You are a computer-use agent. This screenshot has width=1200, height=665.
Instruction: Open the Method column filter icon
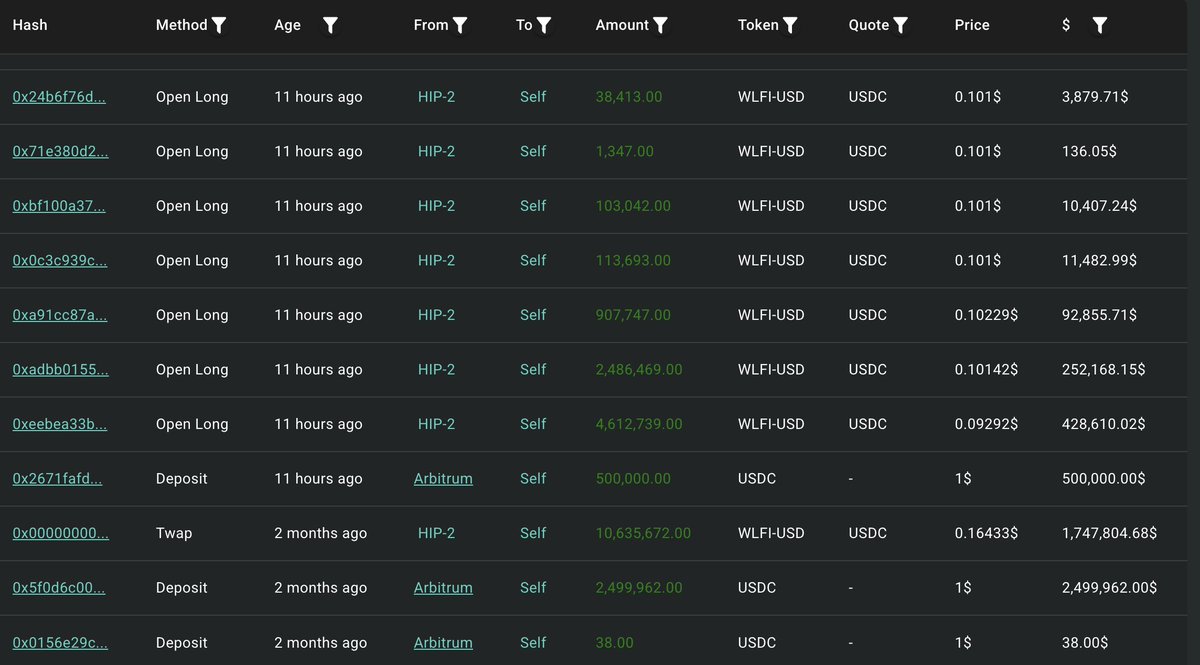tap(219, 25)
